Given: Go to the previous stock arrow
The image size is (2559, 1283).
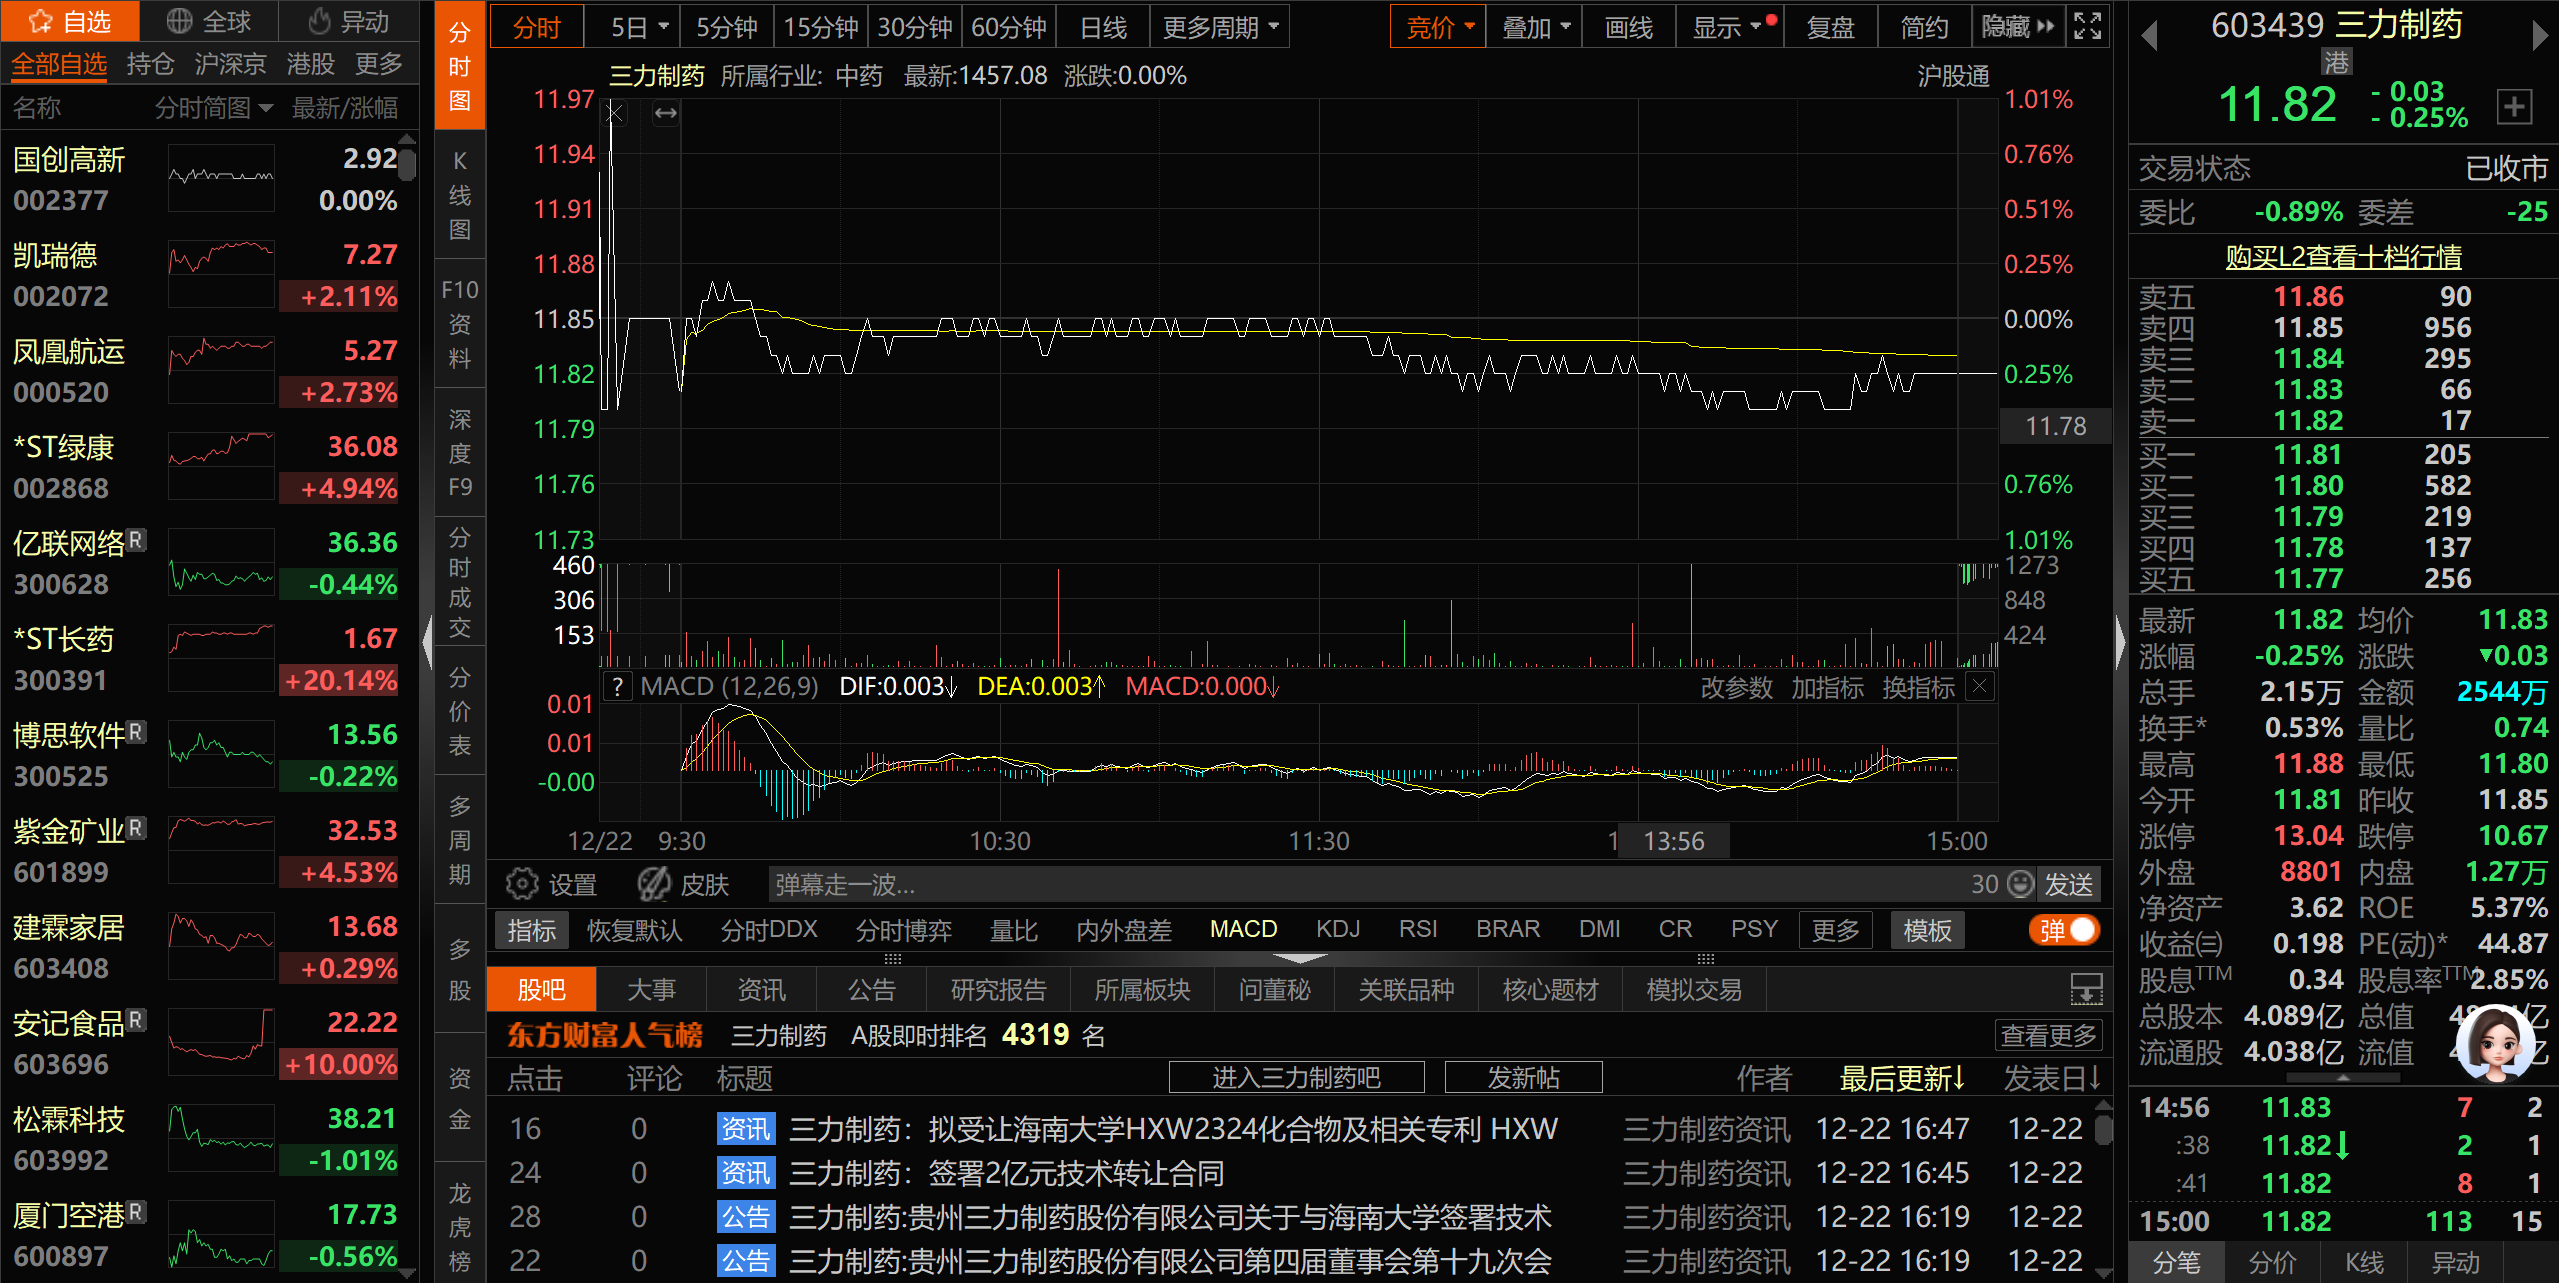Looking at the screenshot, I should click(x=2149, y=36).
